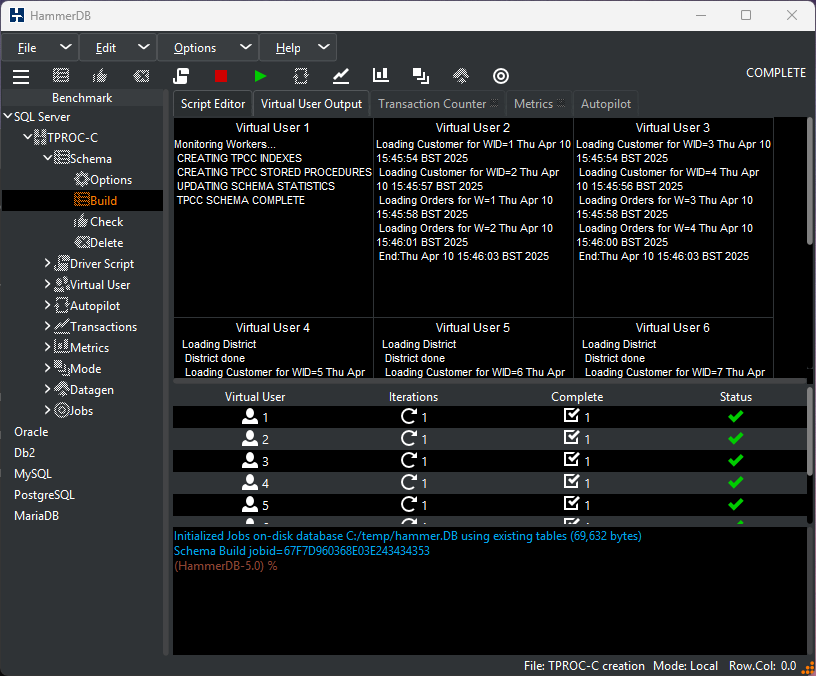Click the Delete tree icon
816x676 pixels.
point(82,243)
